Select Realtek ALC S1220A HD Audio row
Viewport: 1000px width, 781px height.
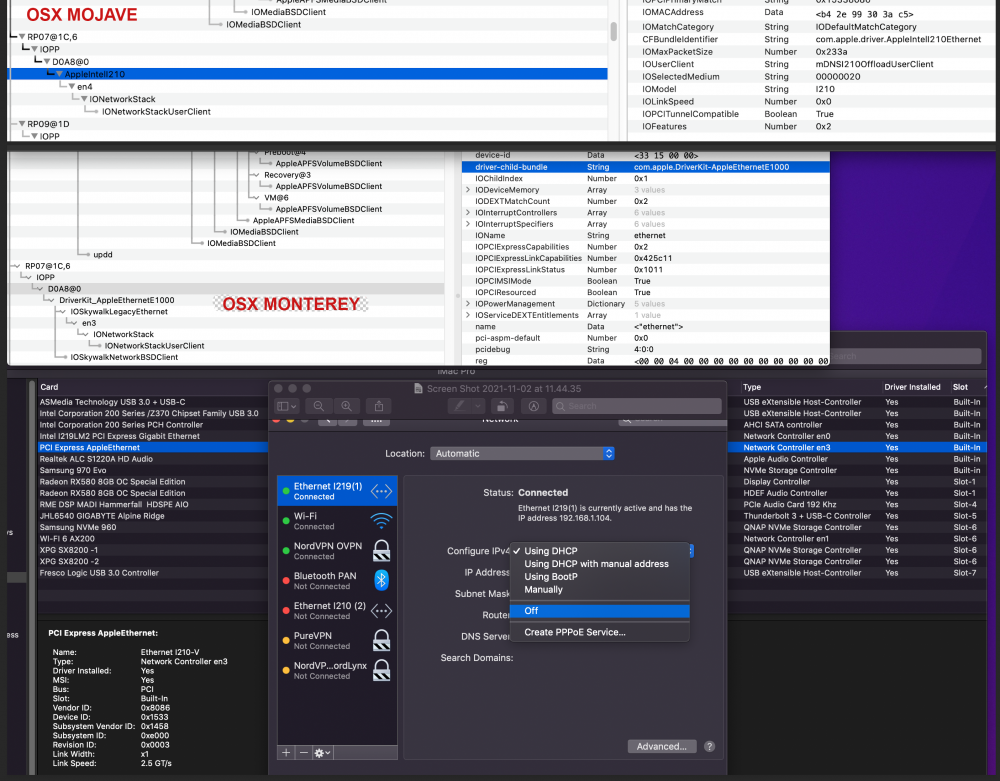(x=152, y=459)
